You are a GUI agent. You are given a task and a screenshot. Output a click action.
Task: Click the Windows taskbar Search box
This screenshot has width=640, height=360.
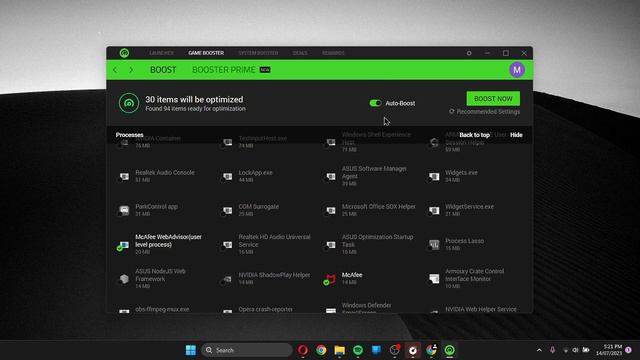[x=247, y=350]
